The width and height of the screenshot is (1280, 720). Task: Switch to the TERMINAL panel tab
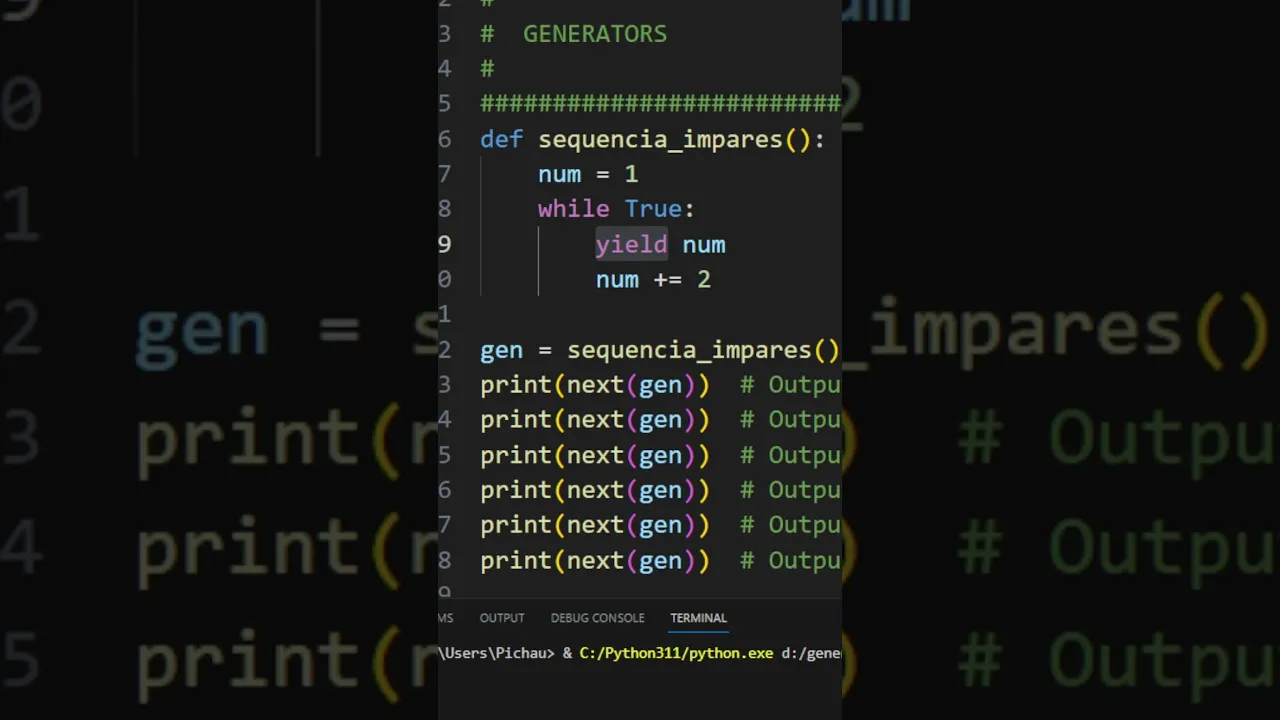click(698, 618)
